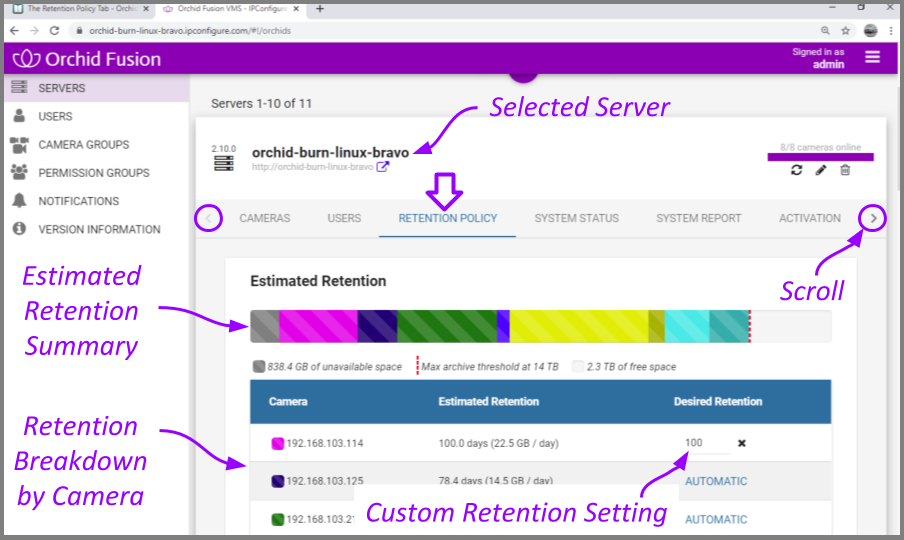This screenshot has width=904, height=540.
Task: Move the server tabs right with arrow
Action: [872, 218]
